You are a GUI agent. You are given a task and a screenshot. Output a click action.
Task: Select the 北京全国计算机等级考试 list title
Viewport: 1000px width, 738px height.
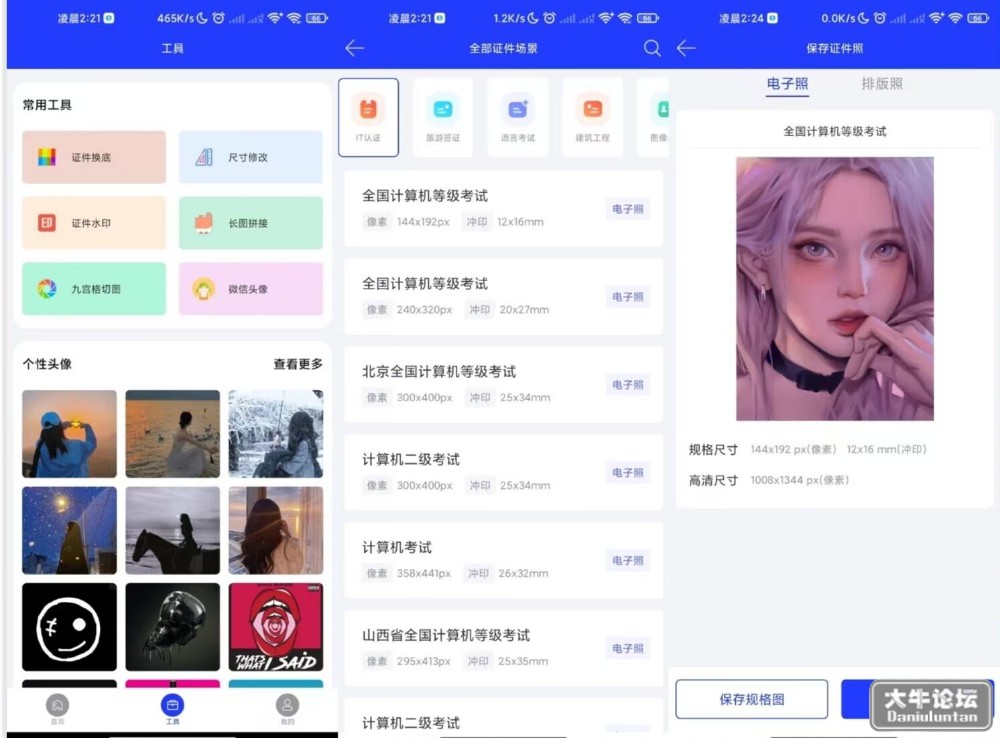click(439, 371)
